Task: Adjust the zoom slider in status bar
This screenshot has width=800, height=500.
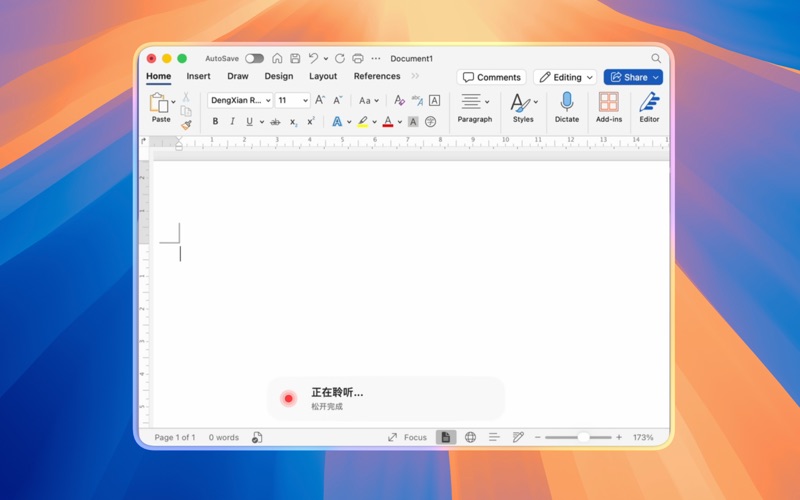Action: click(x=583, y=438)
